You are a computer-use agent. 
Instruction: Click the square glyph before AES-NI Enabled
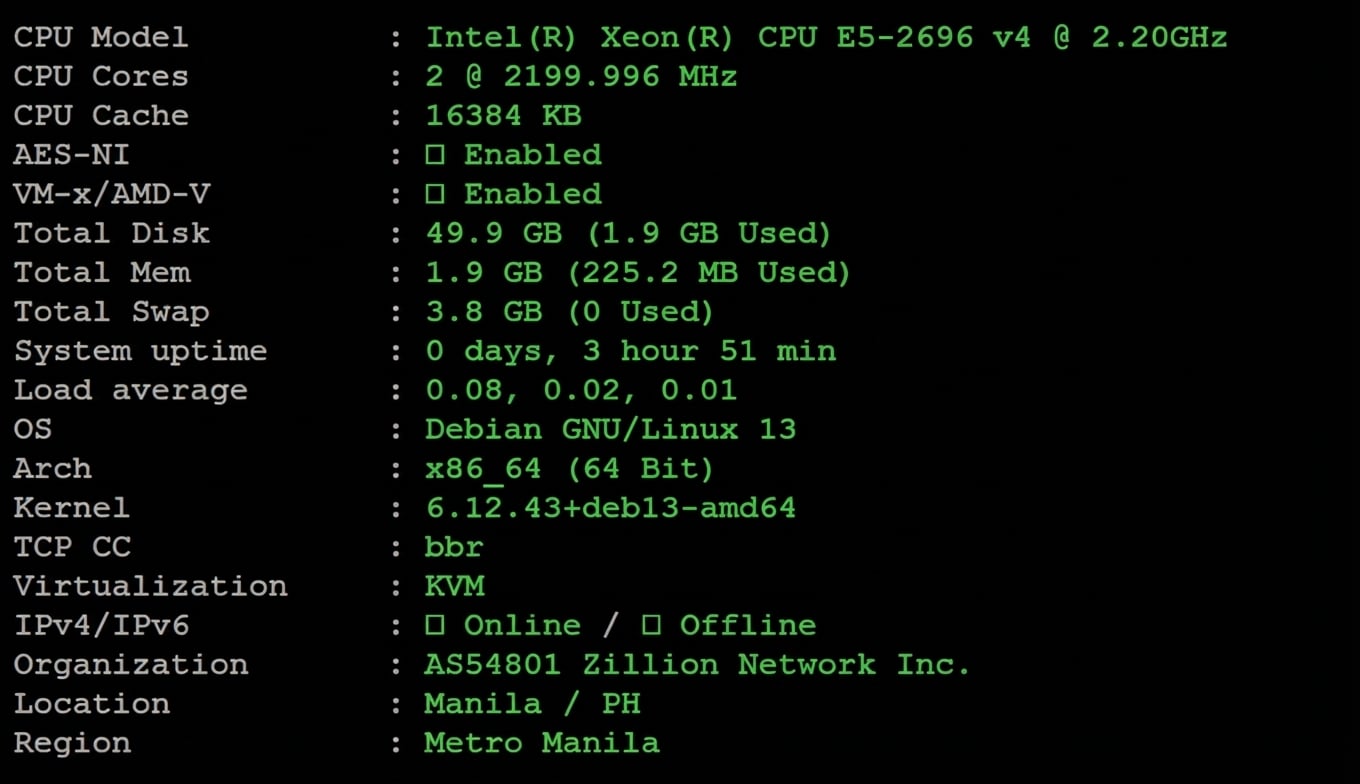435,155
